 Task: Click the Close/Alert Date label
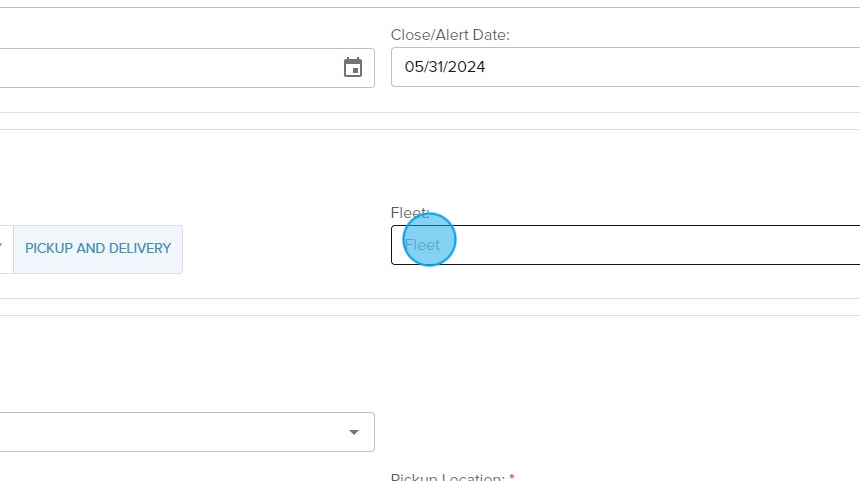click(450, 35)
